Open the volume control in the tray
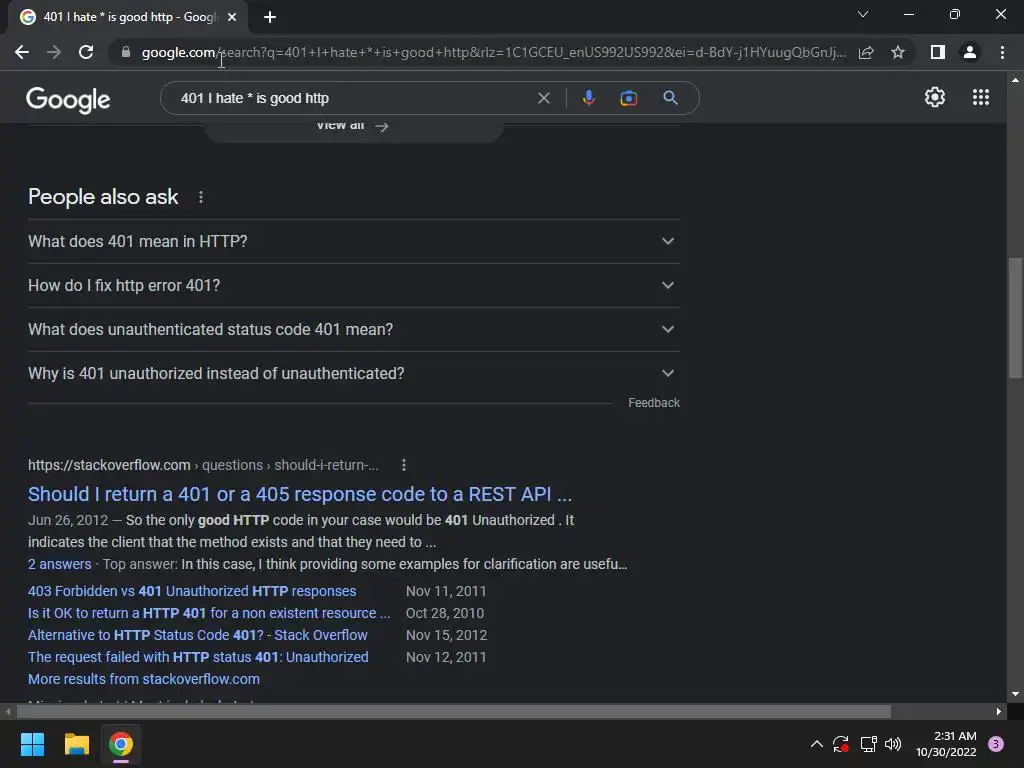The width and height of the screenshot is (1024, 768). (893, 744)
